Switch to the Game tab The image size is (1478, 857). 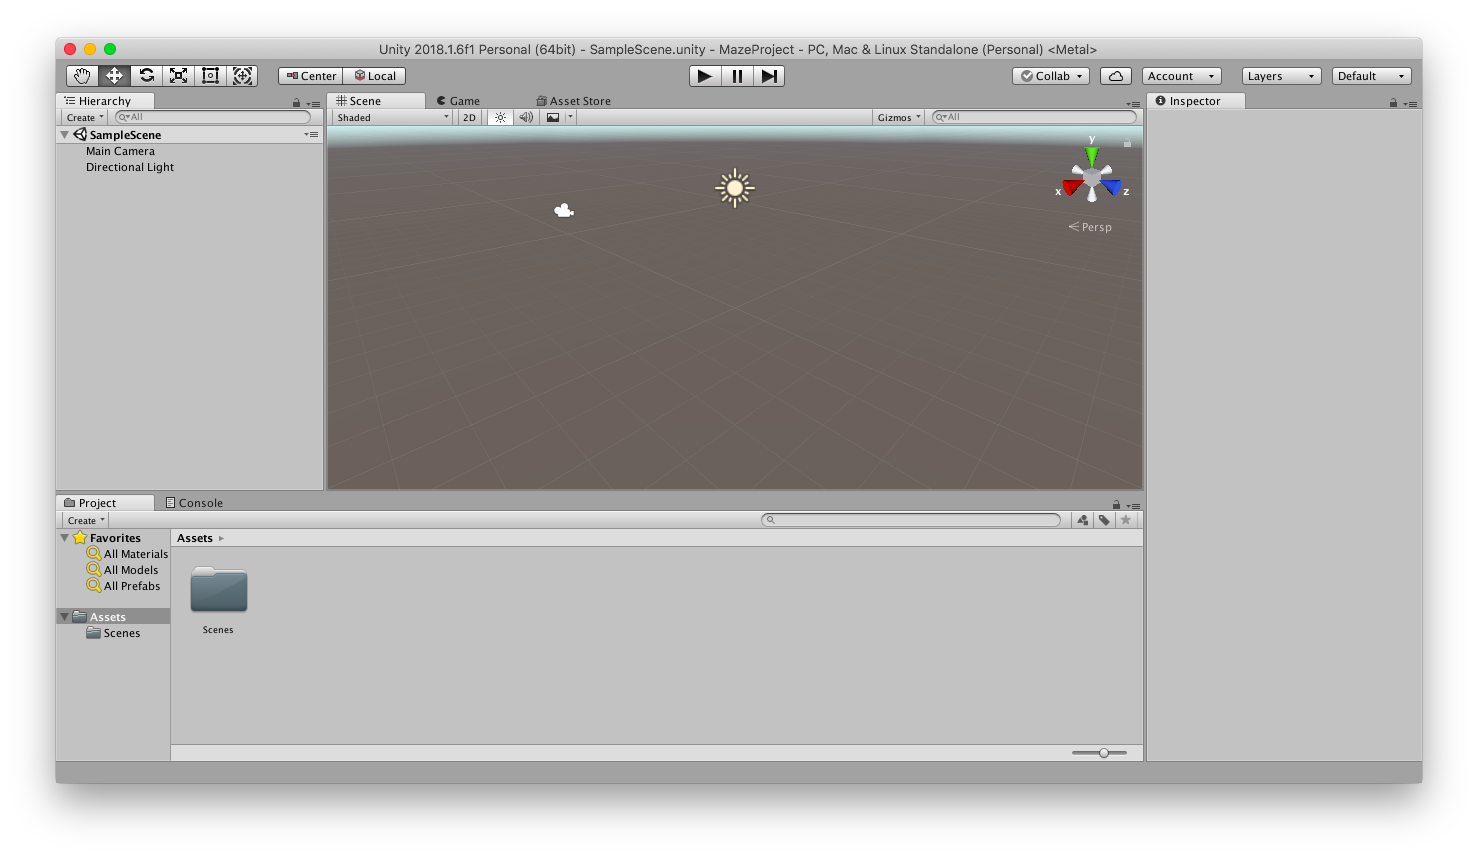tap(458, 101)
